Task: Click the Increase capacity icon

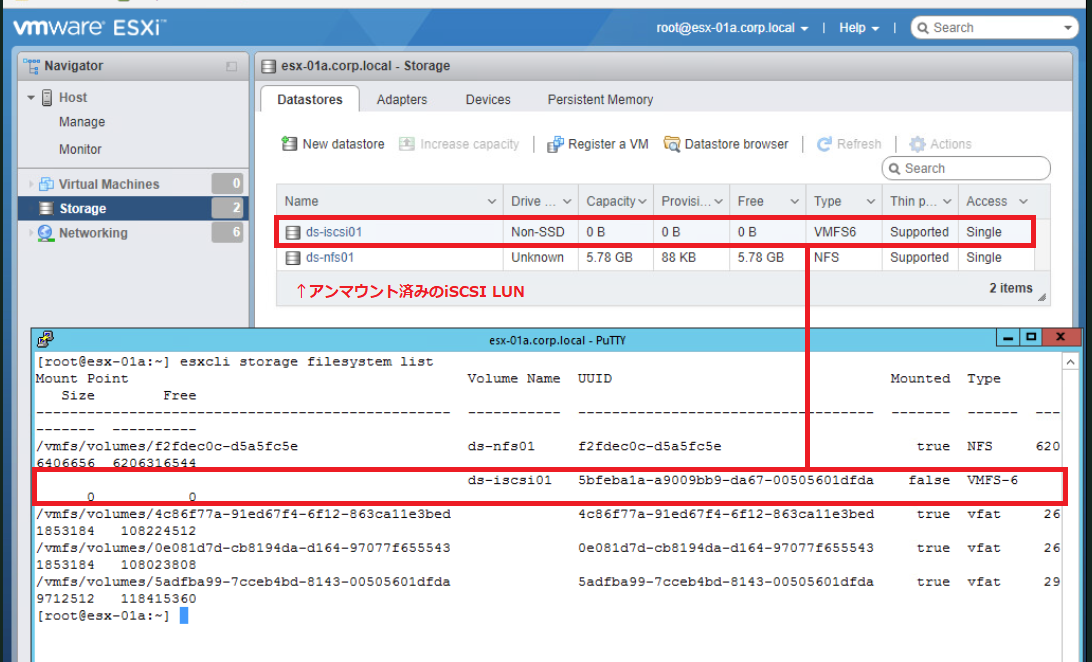Action: click(407, 144)
